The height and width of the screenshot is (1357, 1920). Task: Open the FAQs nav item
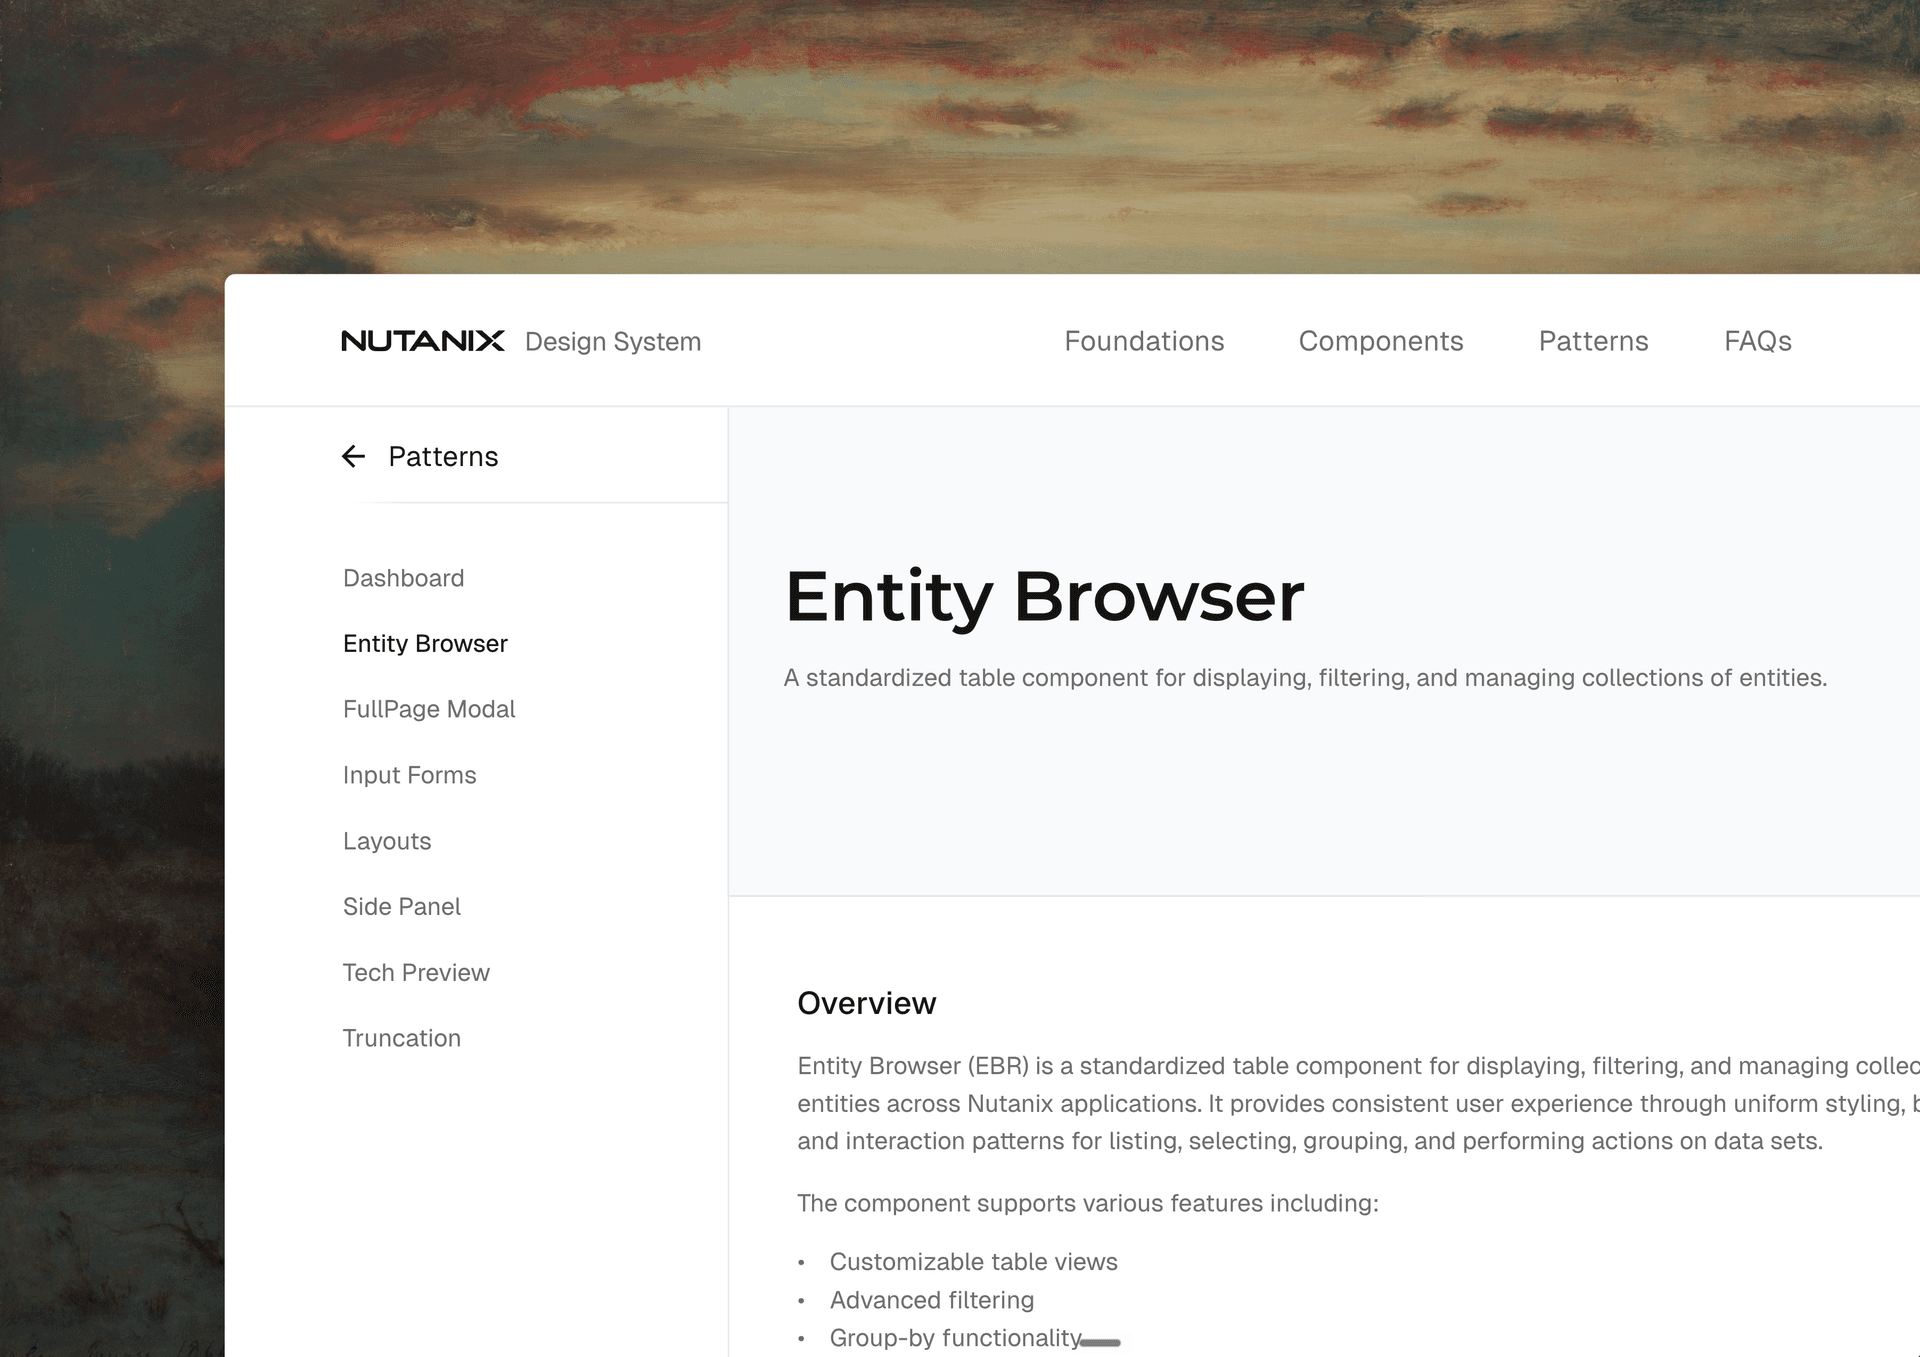[1757, 341]
